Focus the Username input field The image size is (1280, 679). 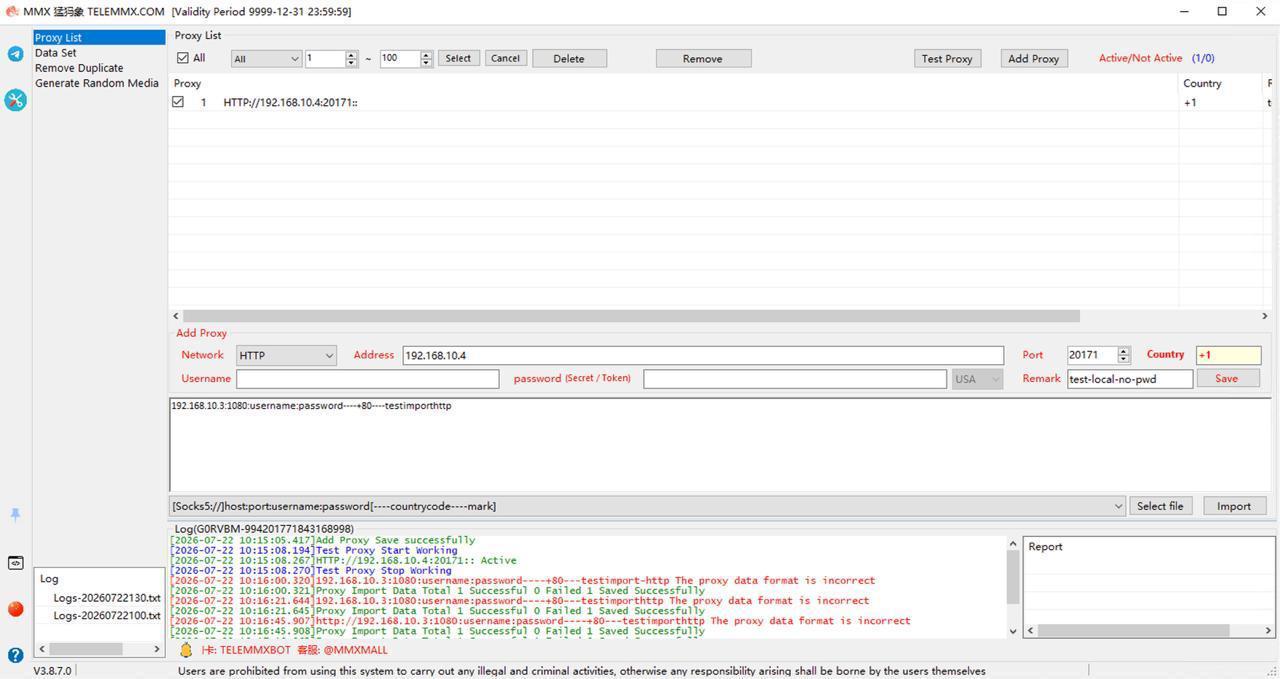(x=367, y=379)
